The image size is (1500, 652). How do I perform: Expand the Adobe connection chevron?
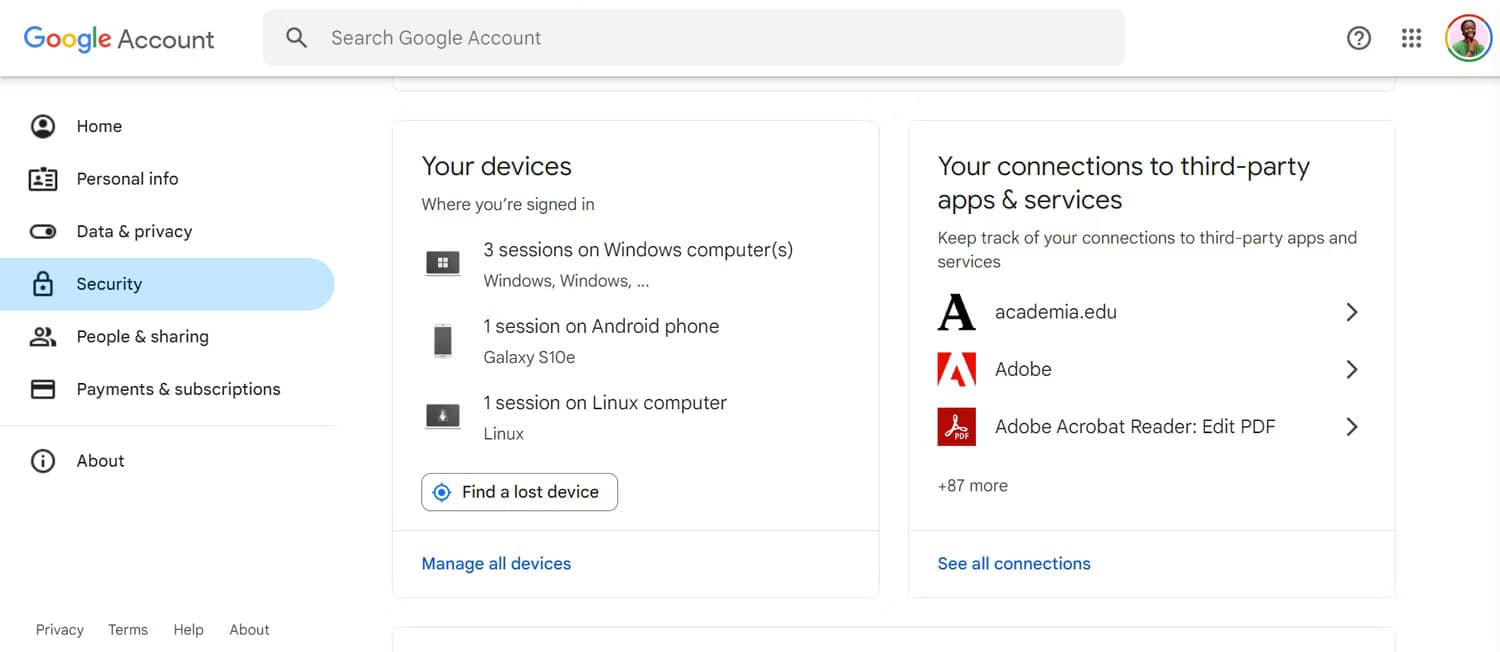coord(1351,369)
